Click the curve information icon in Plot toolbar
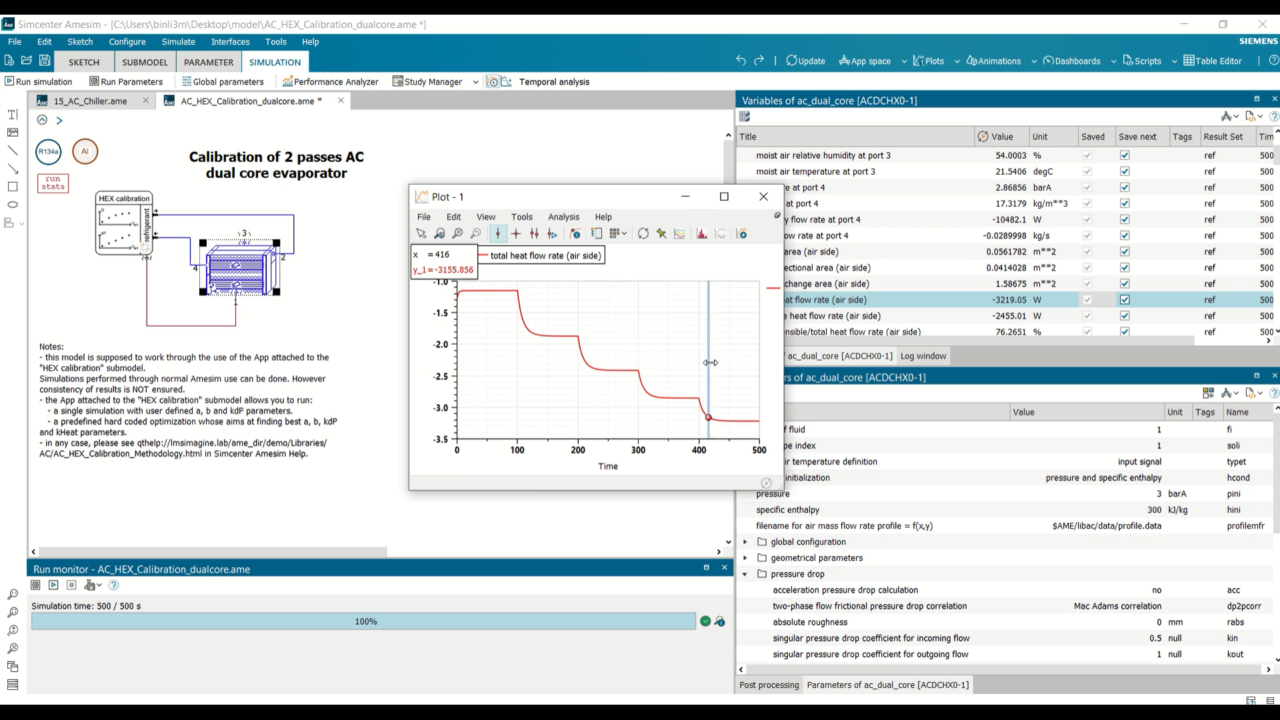This screenshot has height=720, width=1280. tap(575, 234)
